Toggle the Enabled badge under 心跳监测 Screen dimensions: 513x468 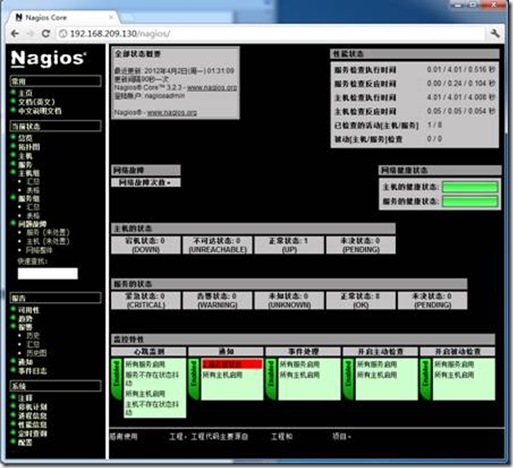[x=116, y=379]
